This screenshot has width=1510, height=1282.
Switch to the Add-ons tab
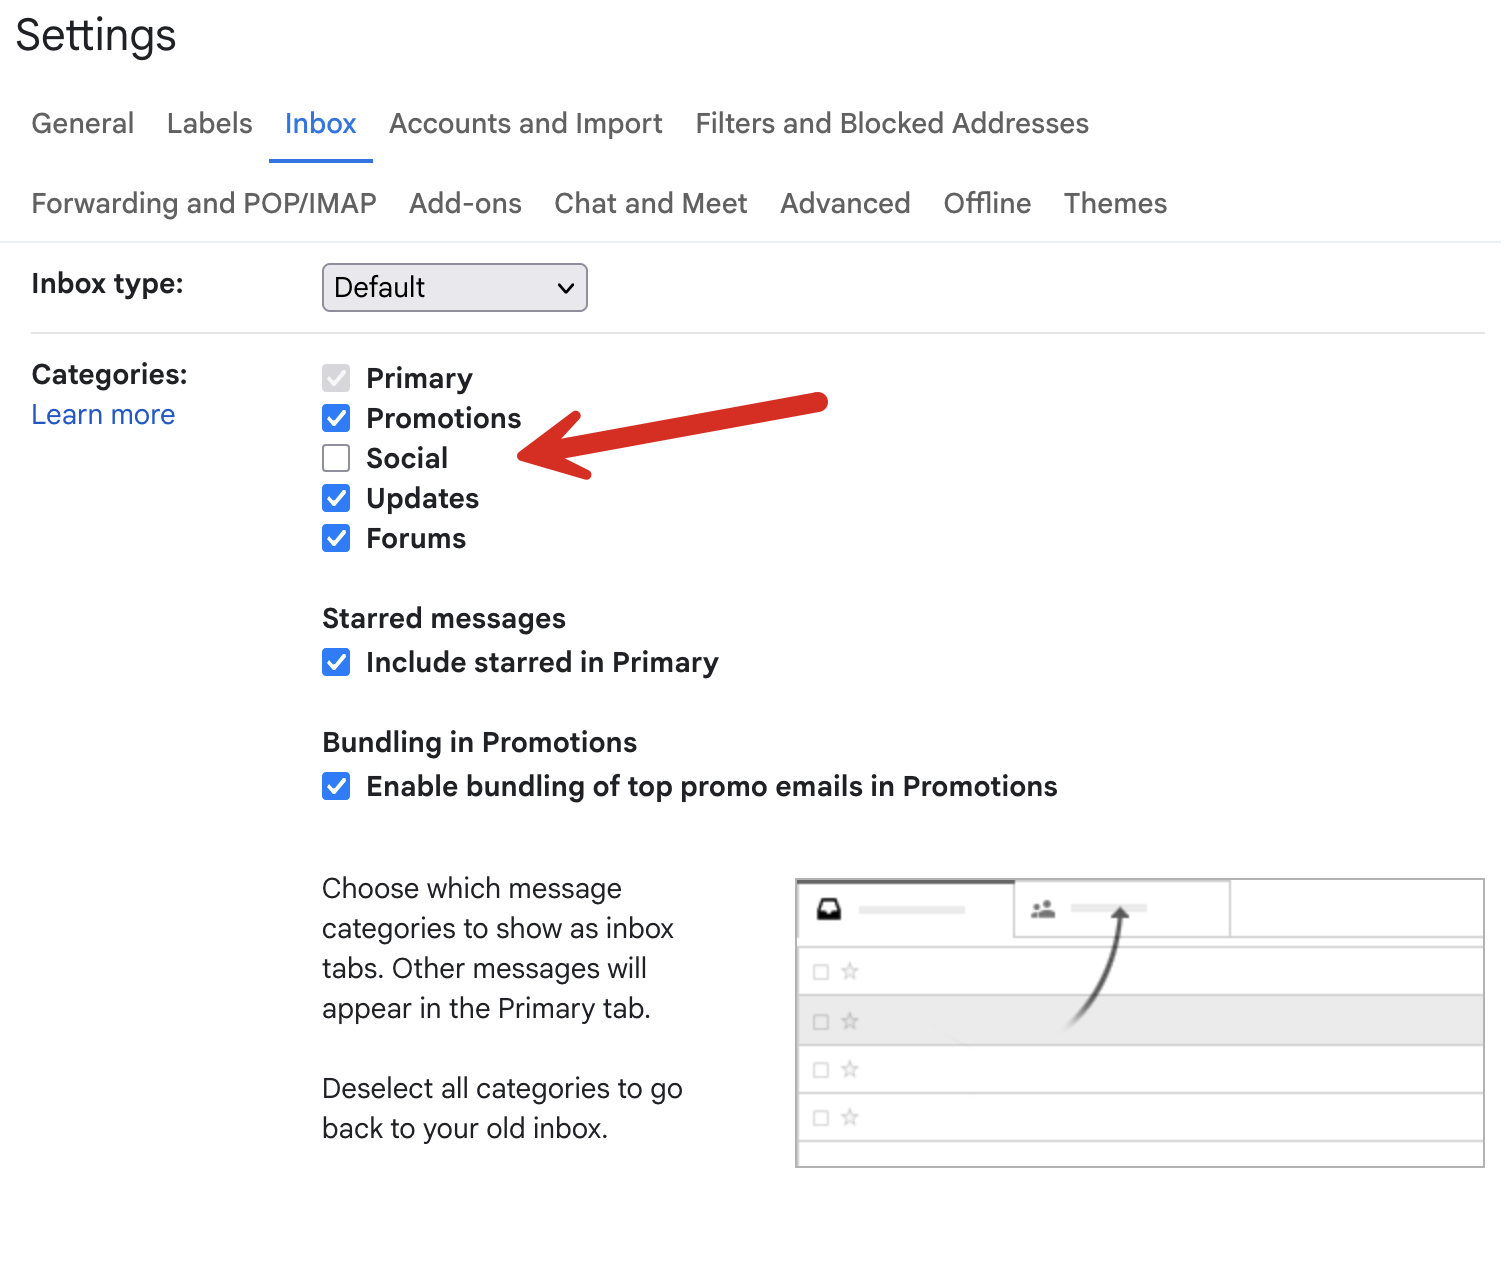click(465, 204)
